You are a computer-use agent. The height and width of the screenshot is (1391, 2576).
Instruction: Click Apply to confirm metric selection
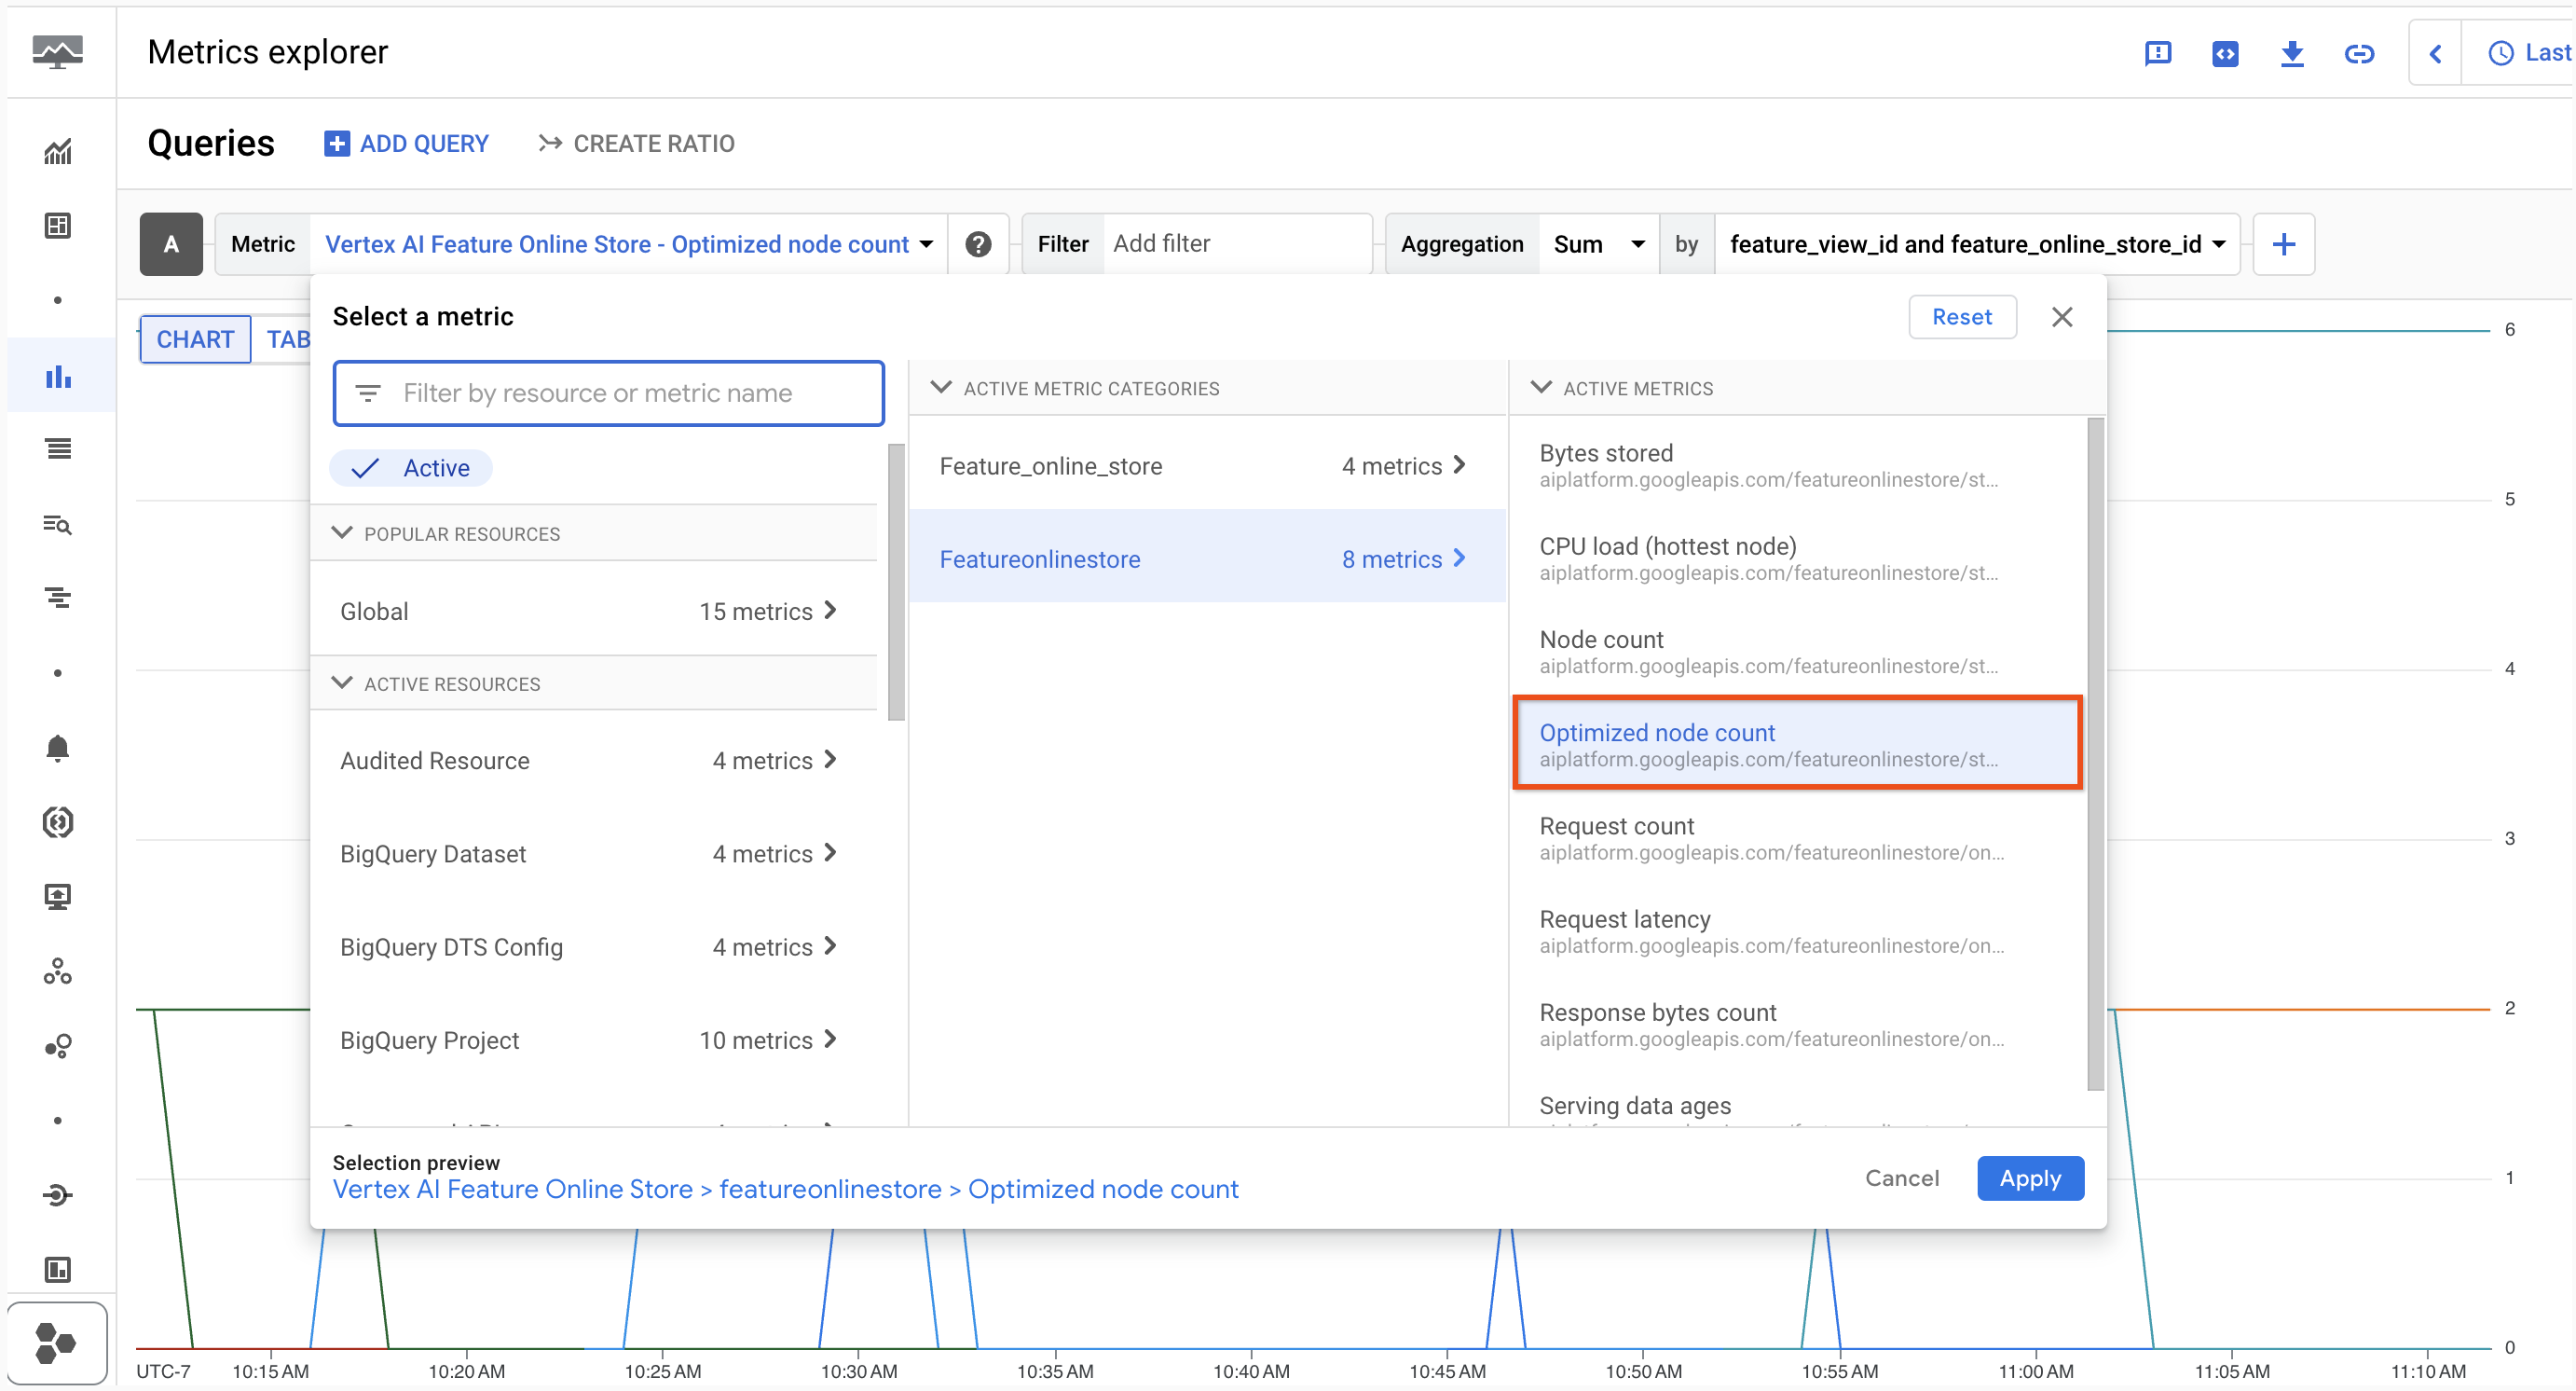tap(2030, 1178)
